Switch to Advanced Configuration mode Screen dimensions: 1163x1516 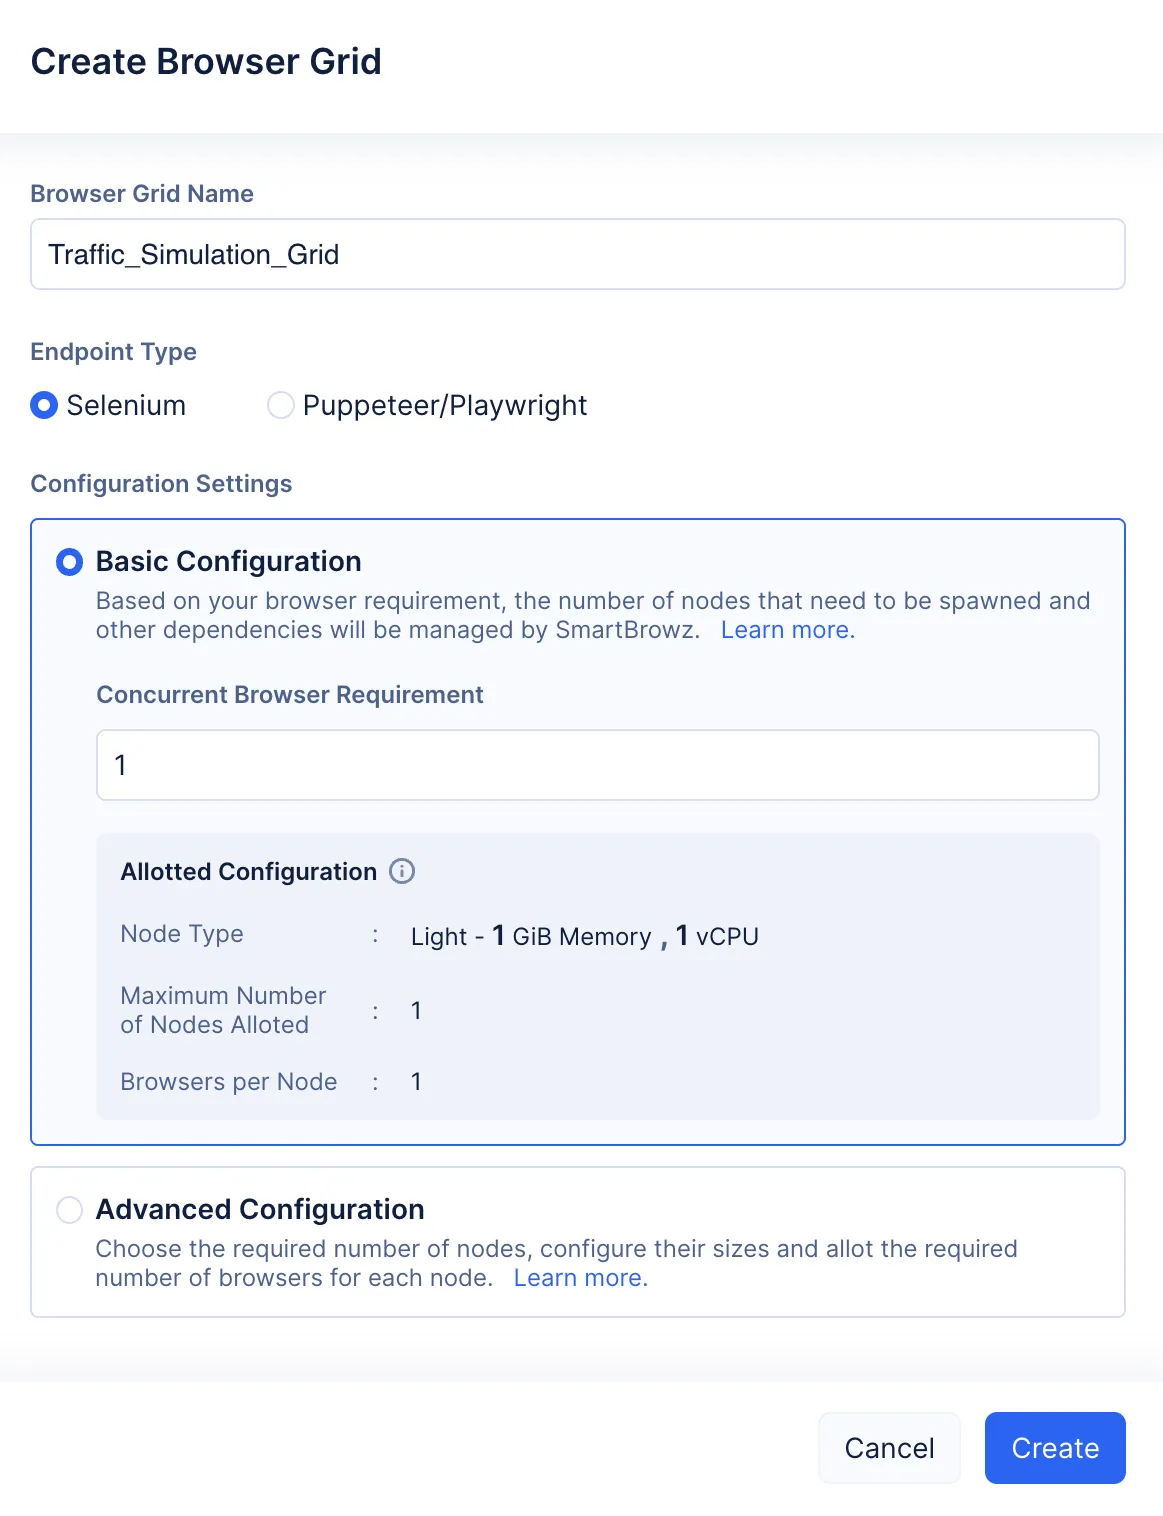[69, 1209]
